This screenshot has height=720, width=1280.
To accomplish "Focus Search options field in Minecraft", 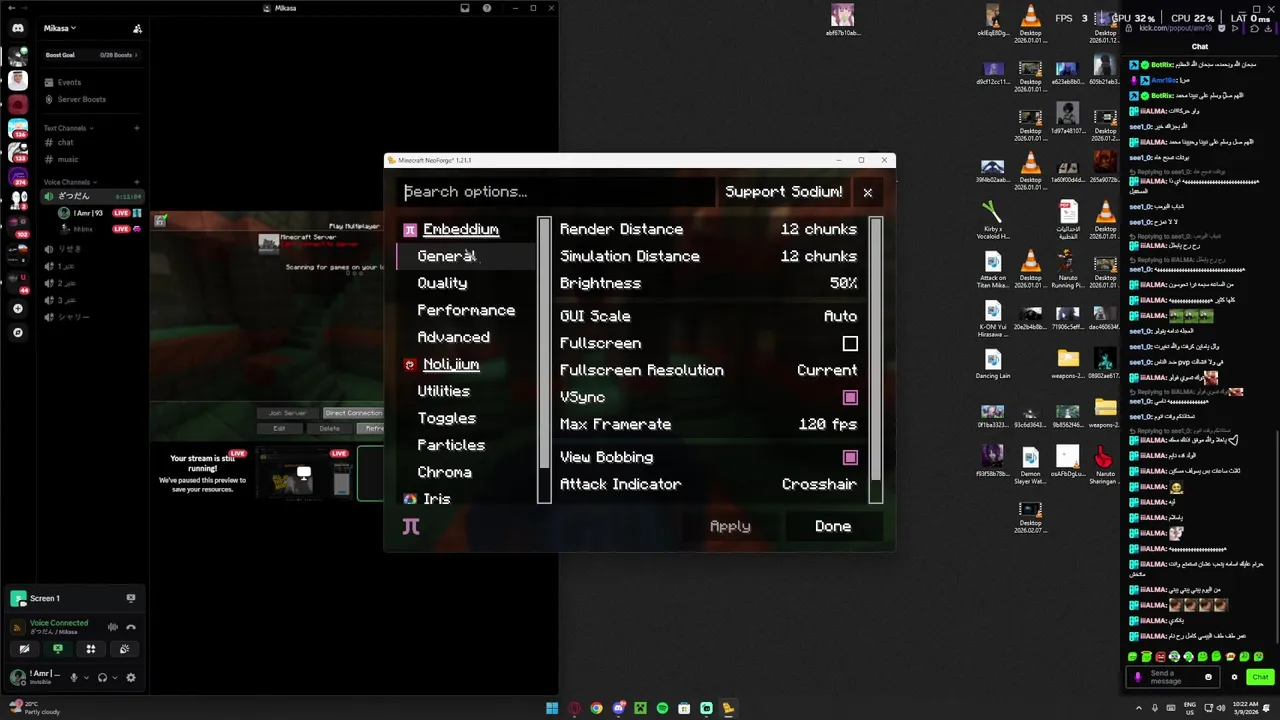I will pos(555,192).
